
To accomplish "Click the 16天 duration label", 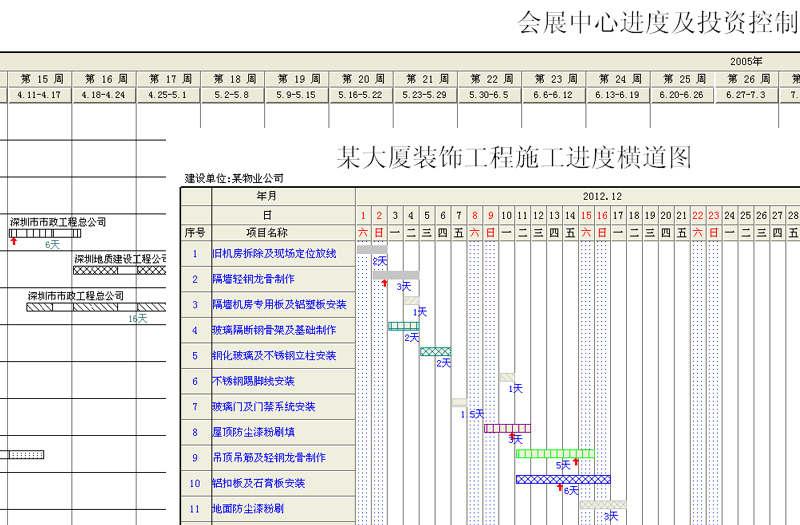I will click(x=137, y=319).
